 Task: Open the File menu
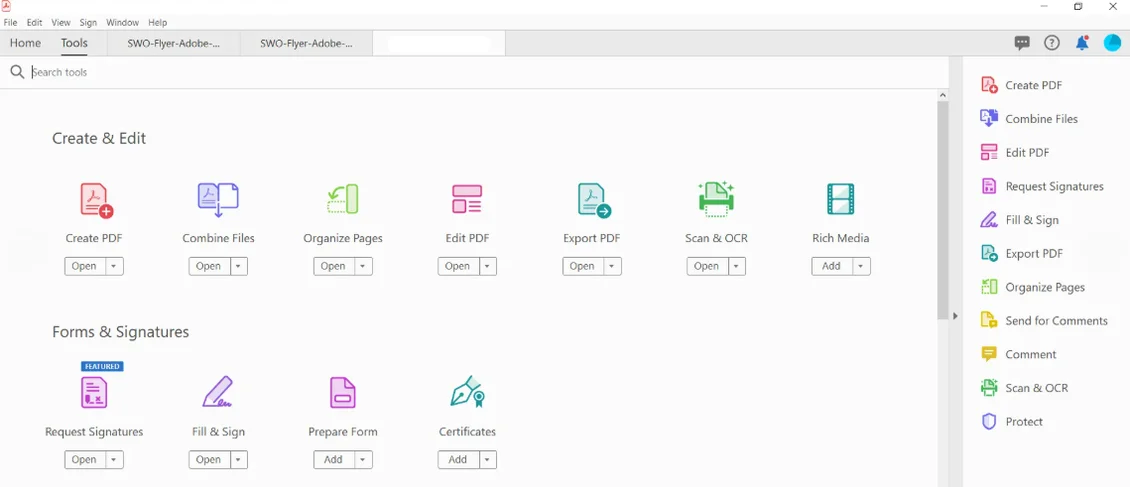pyautogui.click(x=10, y=22)
